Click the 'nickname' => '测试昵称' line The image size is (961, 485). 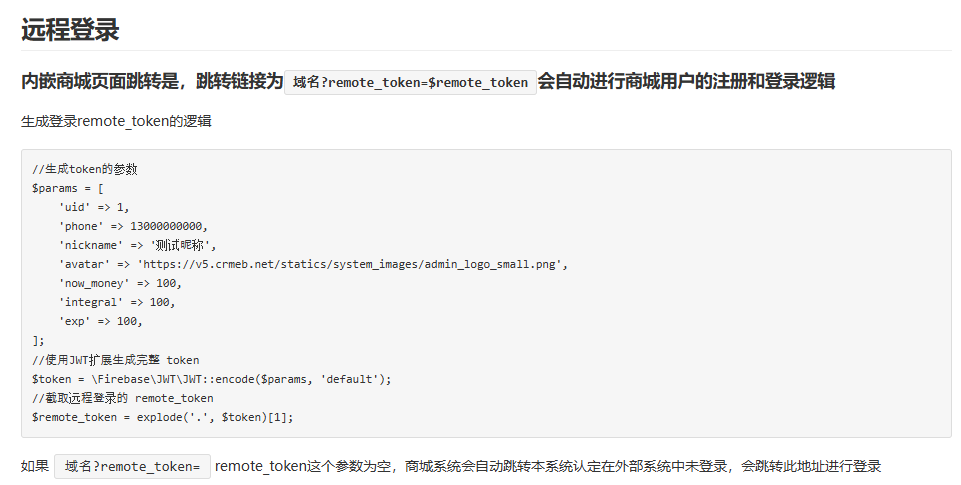(137, 245)
